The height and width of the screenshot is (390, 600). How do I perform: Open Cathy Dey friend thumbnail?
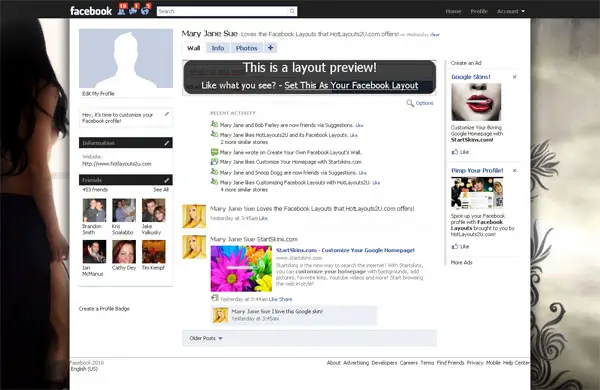tap(124, 251)
